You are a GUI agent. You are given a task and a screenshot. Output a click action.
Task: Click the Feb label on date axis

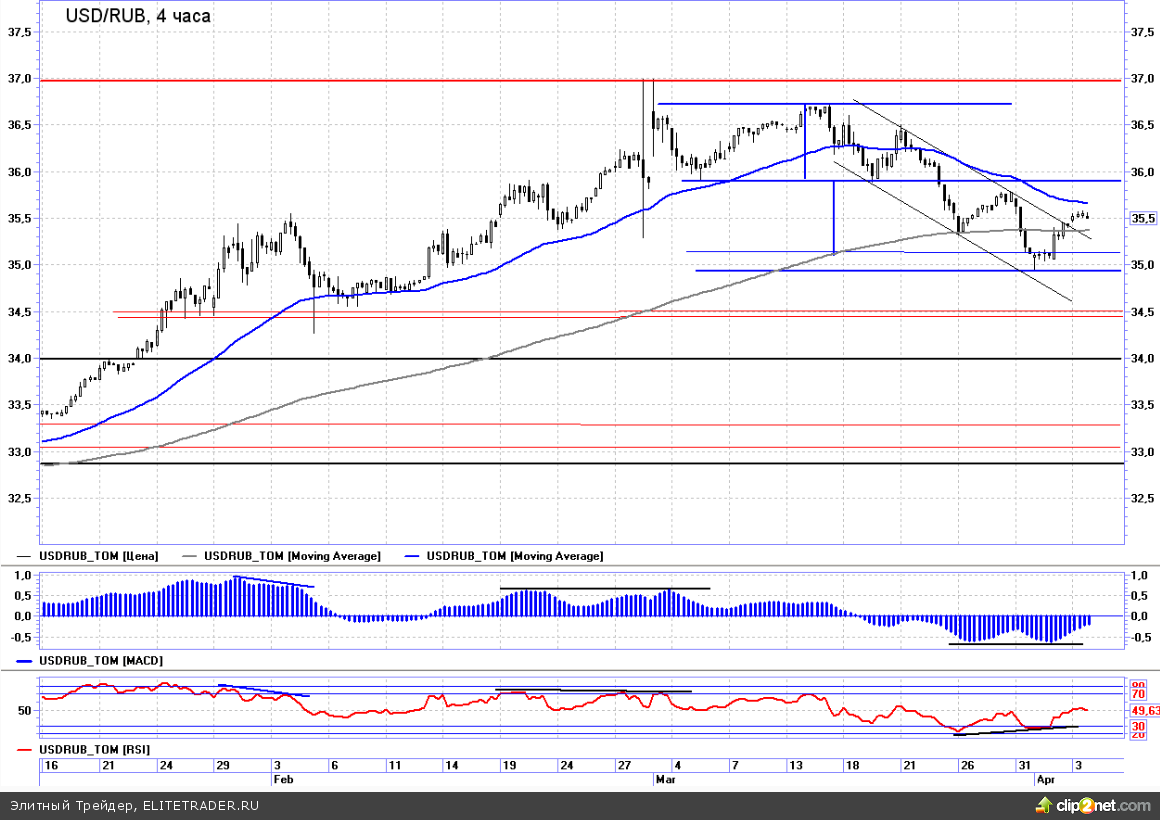pyautogui.click(x=283, y=778)
